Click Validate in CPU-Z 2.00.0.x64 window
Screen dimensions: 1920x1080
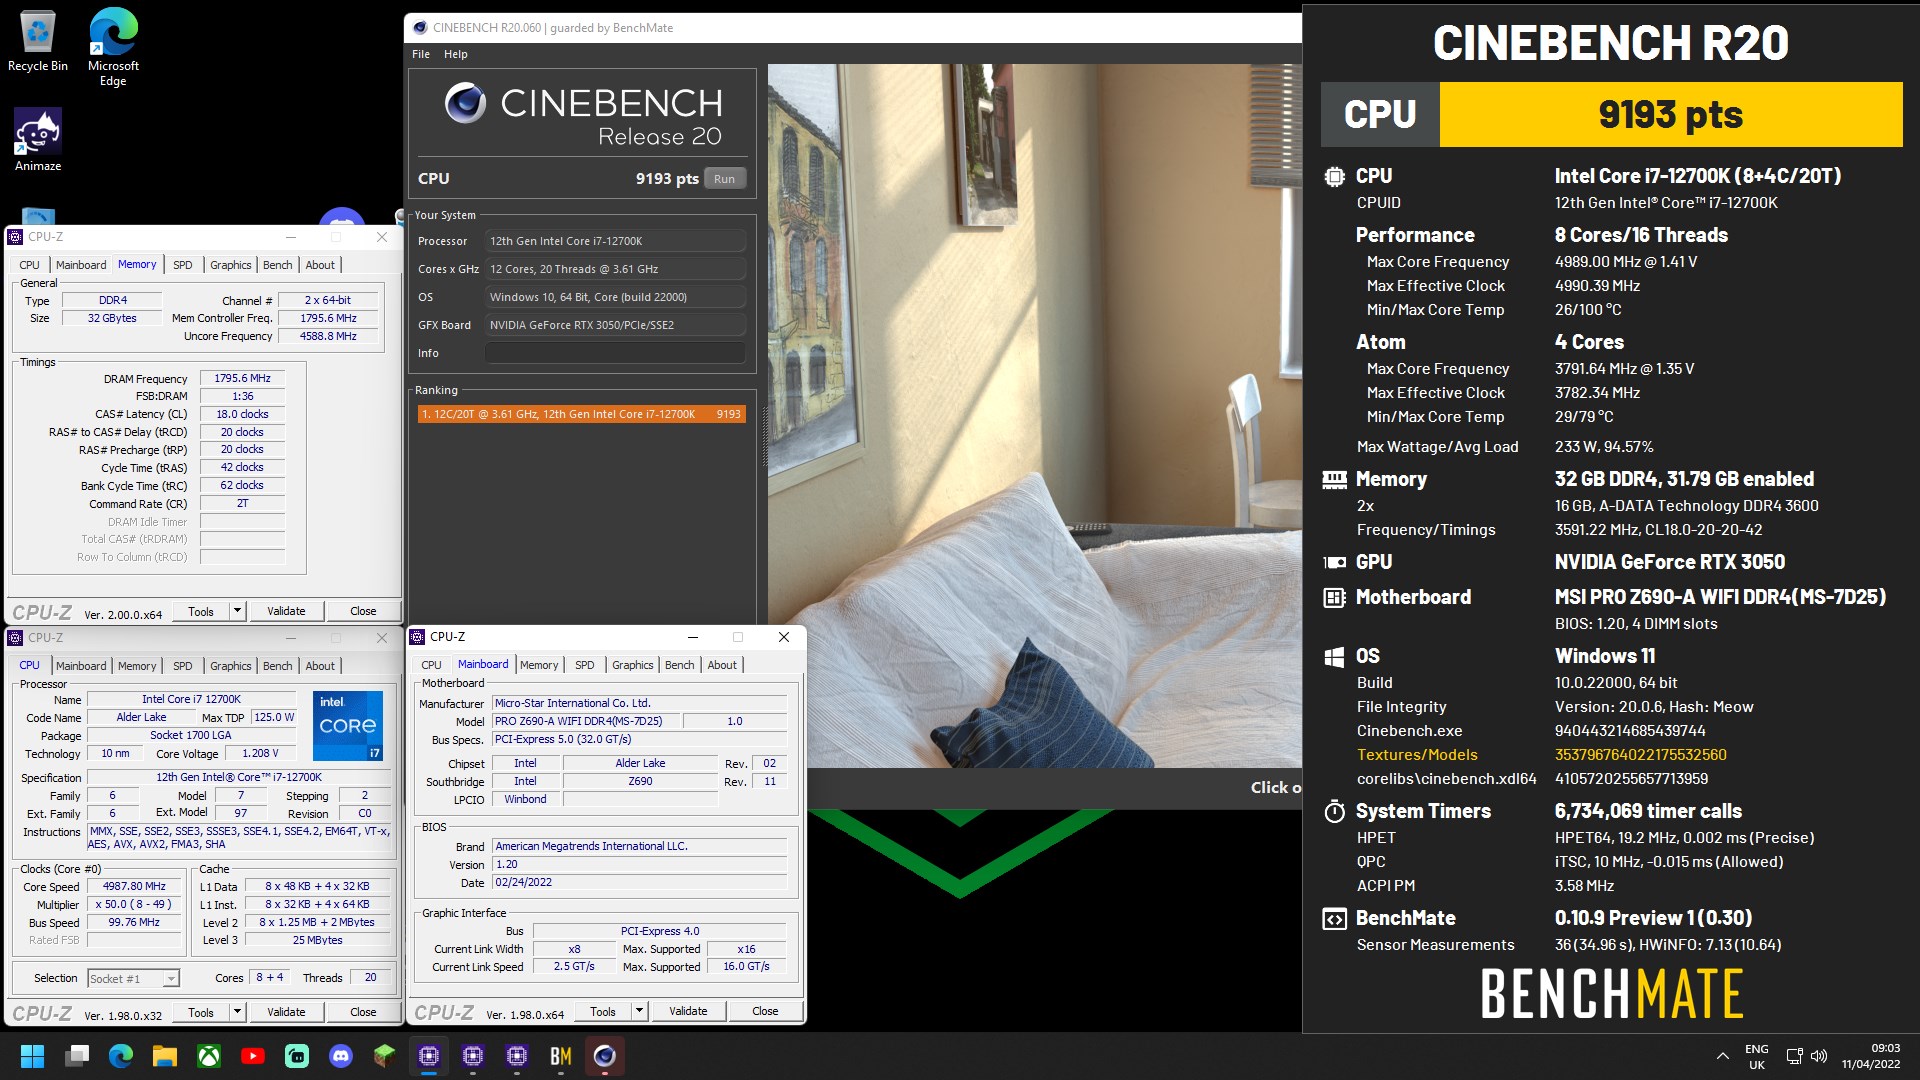click(286, 611)
